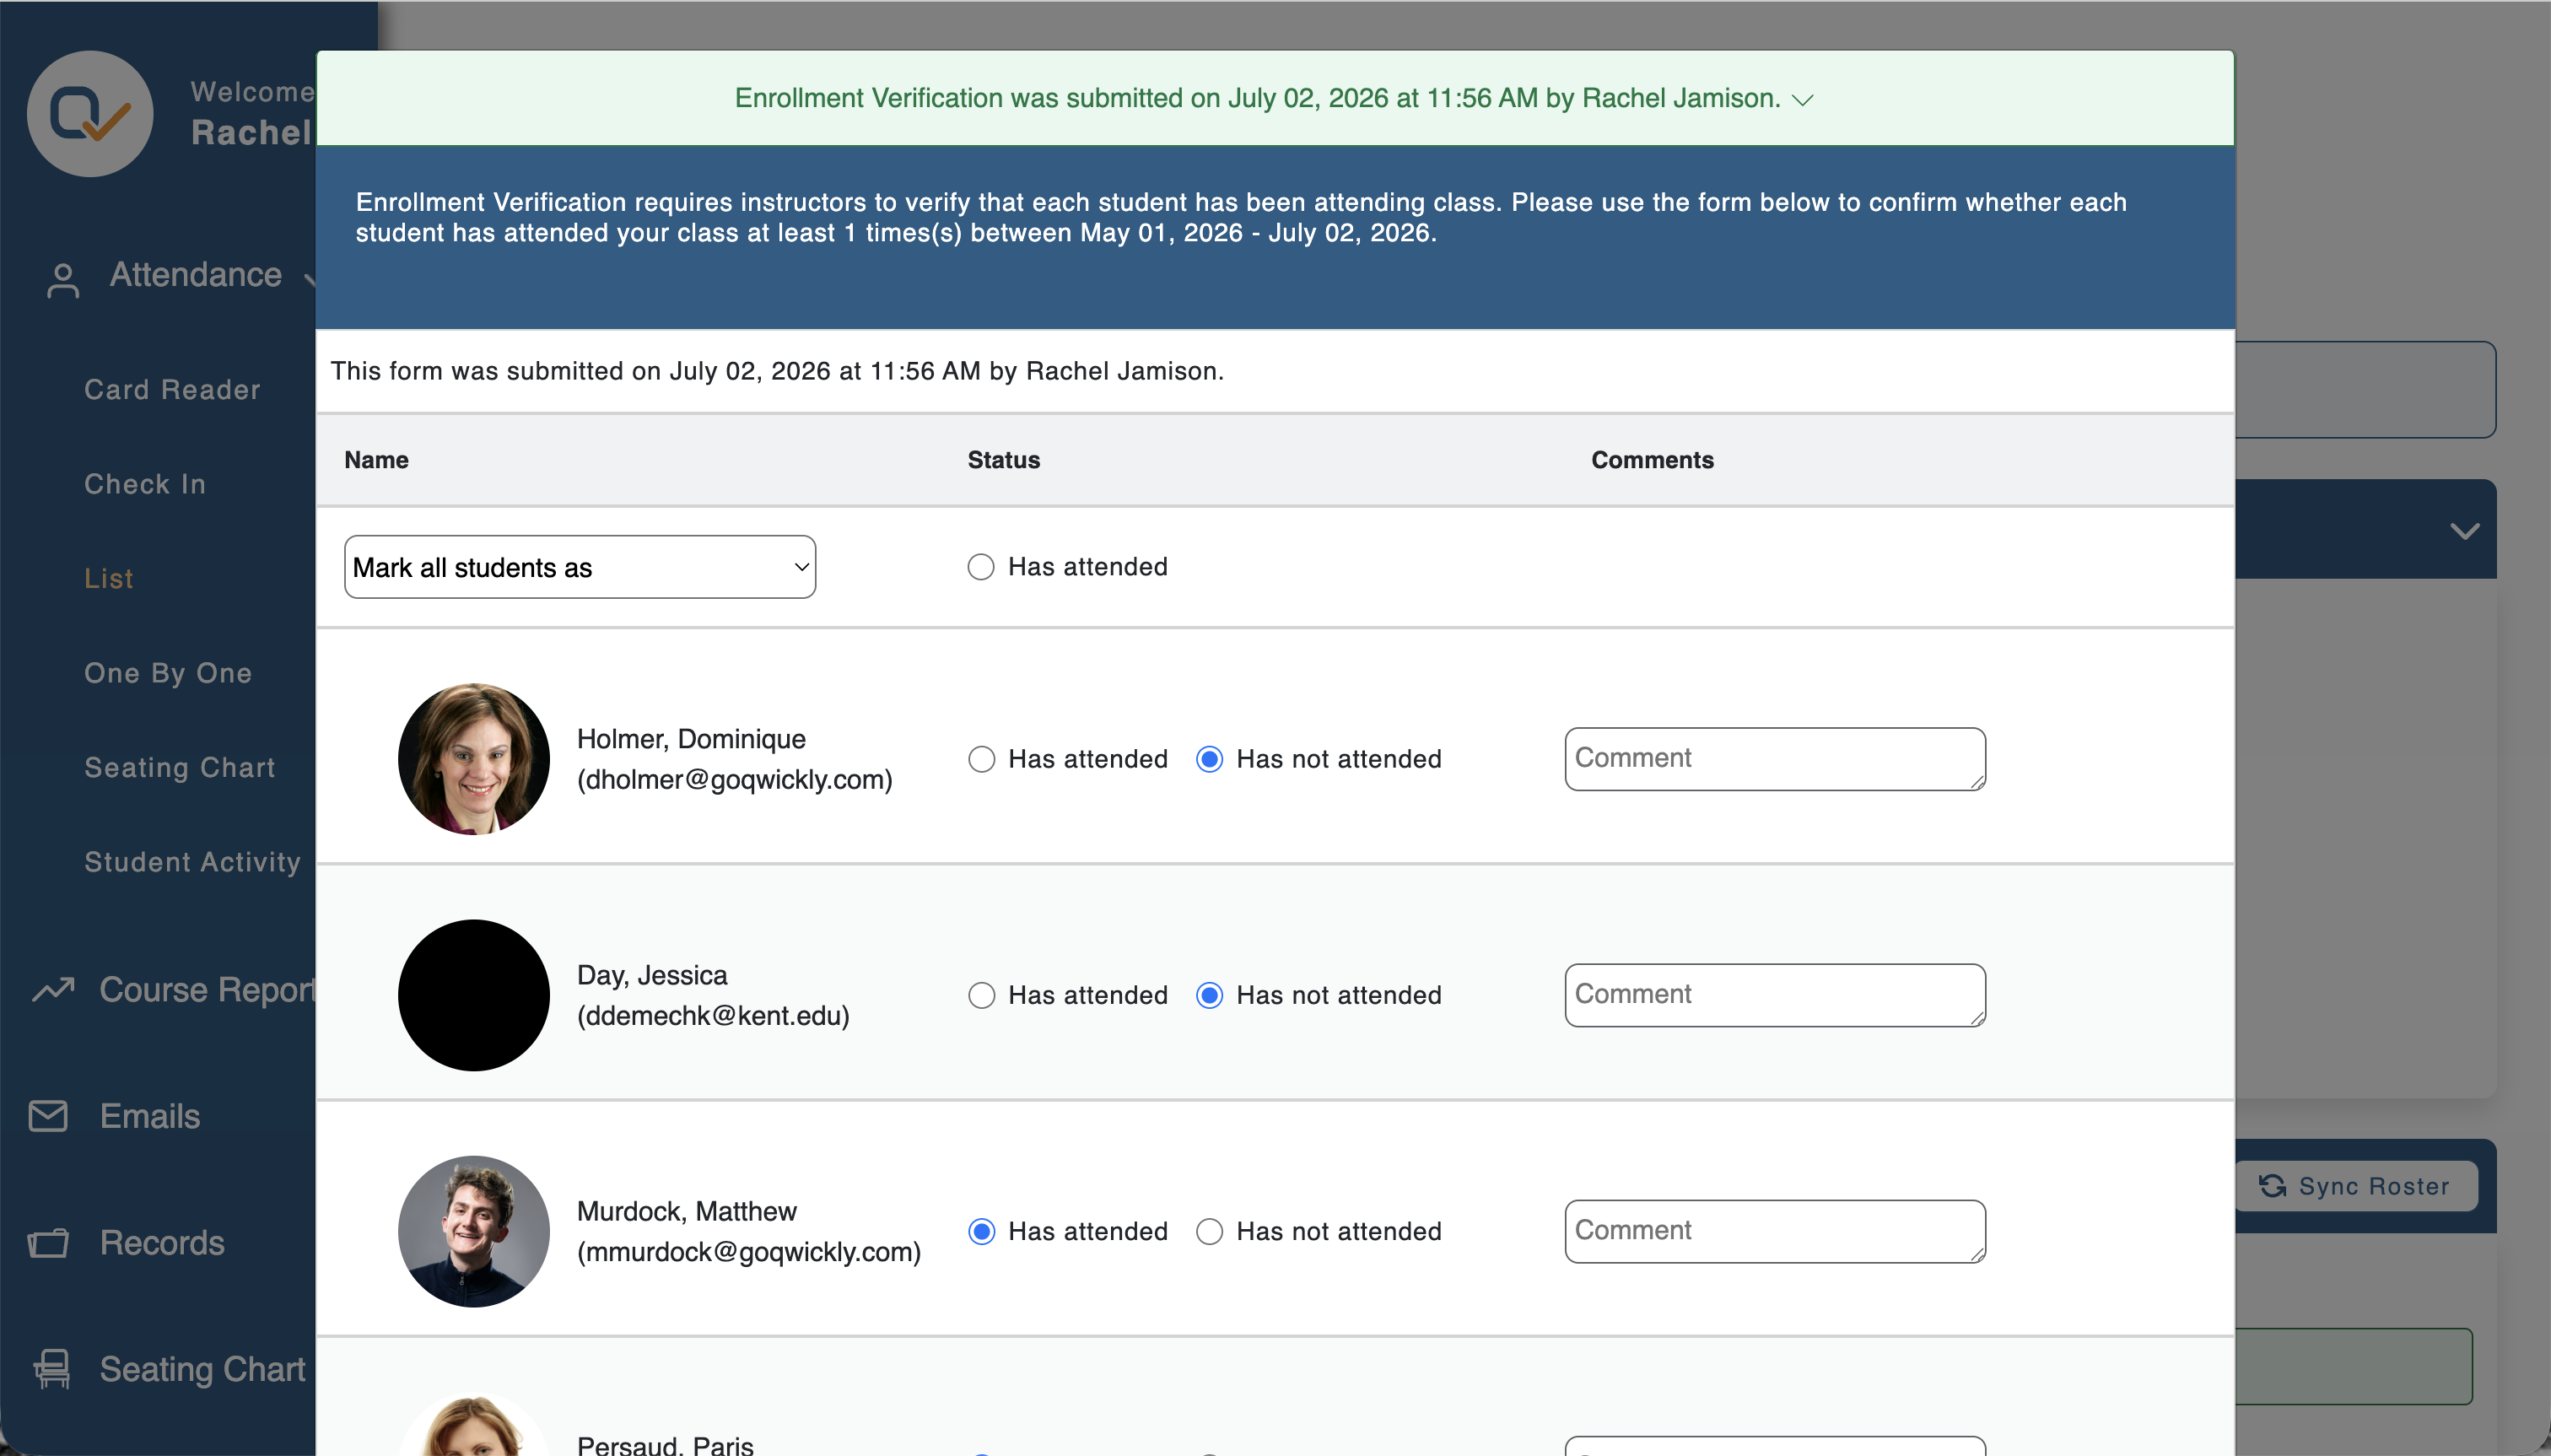Screen dimensions: 2551x1456
Task: Click the Comment field for Matthew Murdock
Action: pos(1775,1231)
